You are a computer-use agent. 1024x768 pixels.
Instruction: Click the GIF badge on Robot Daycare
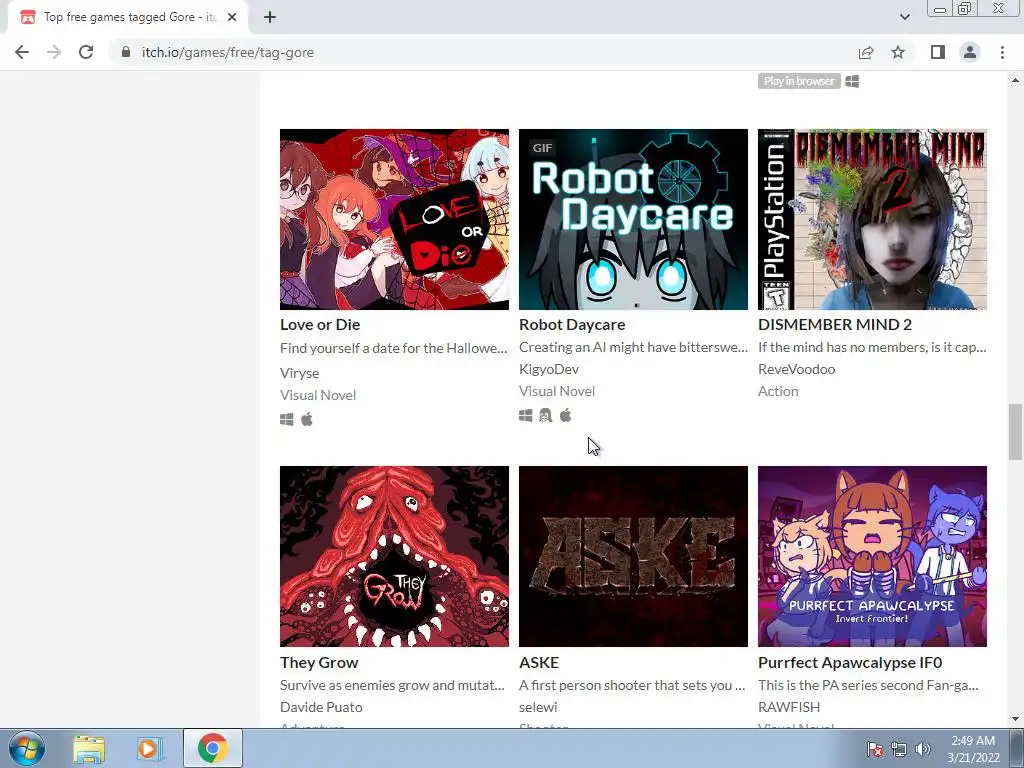point(543,148)
